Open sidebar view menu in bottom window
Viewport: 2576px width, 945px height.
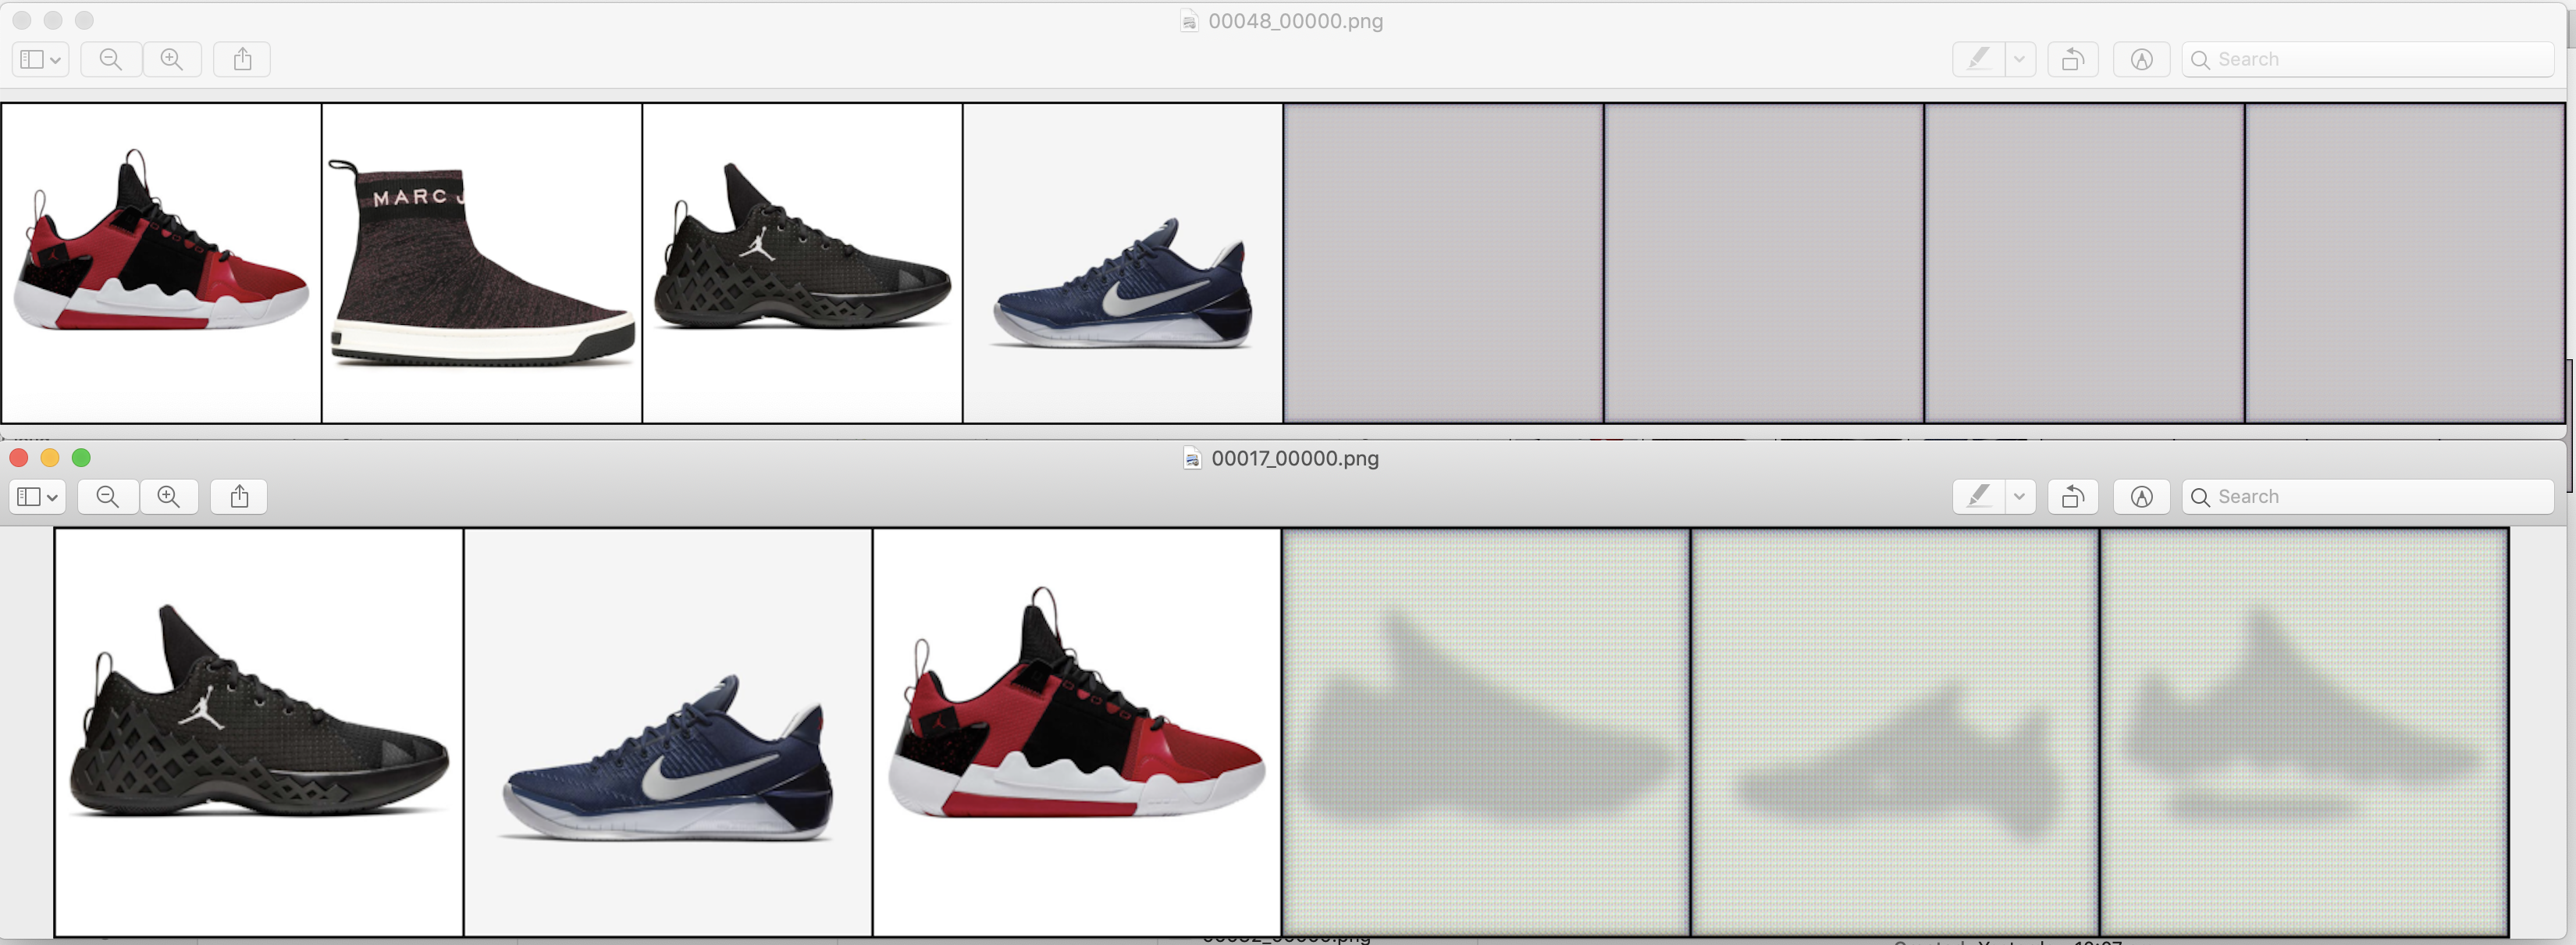pos(38,497)
